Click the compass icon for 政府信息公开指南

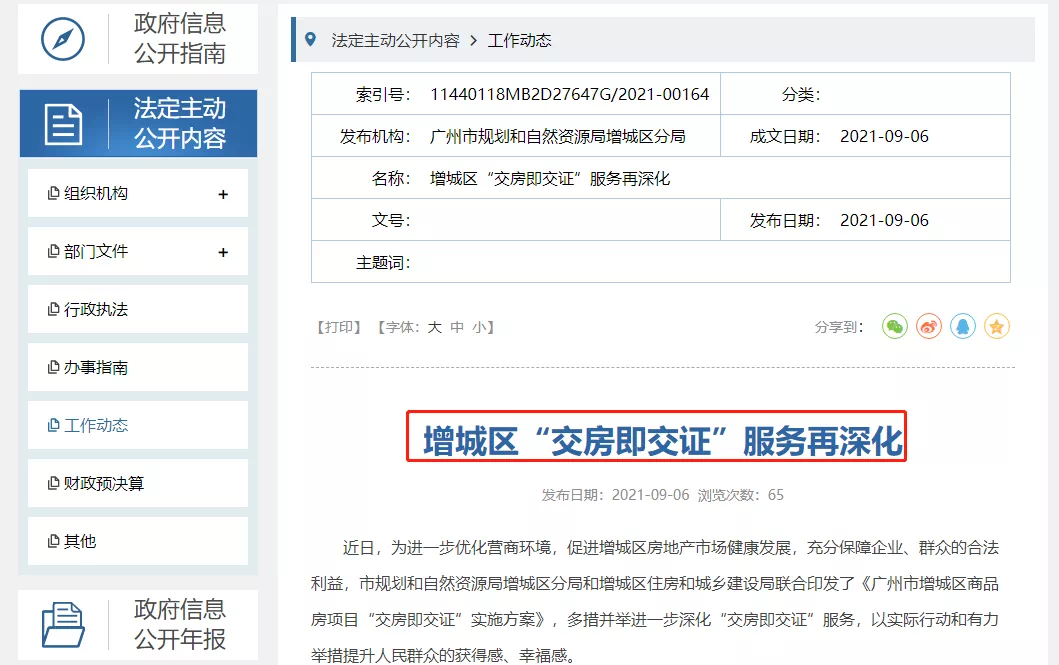(63, 39)
